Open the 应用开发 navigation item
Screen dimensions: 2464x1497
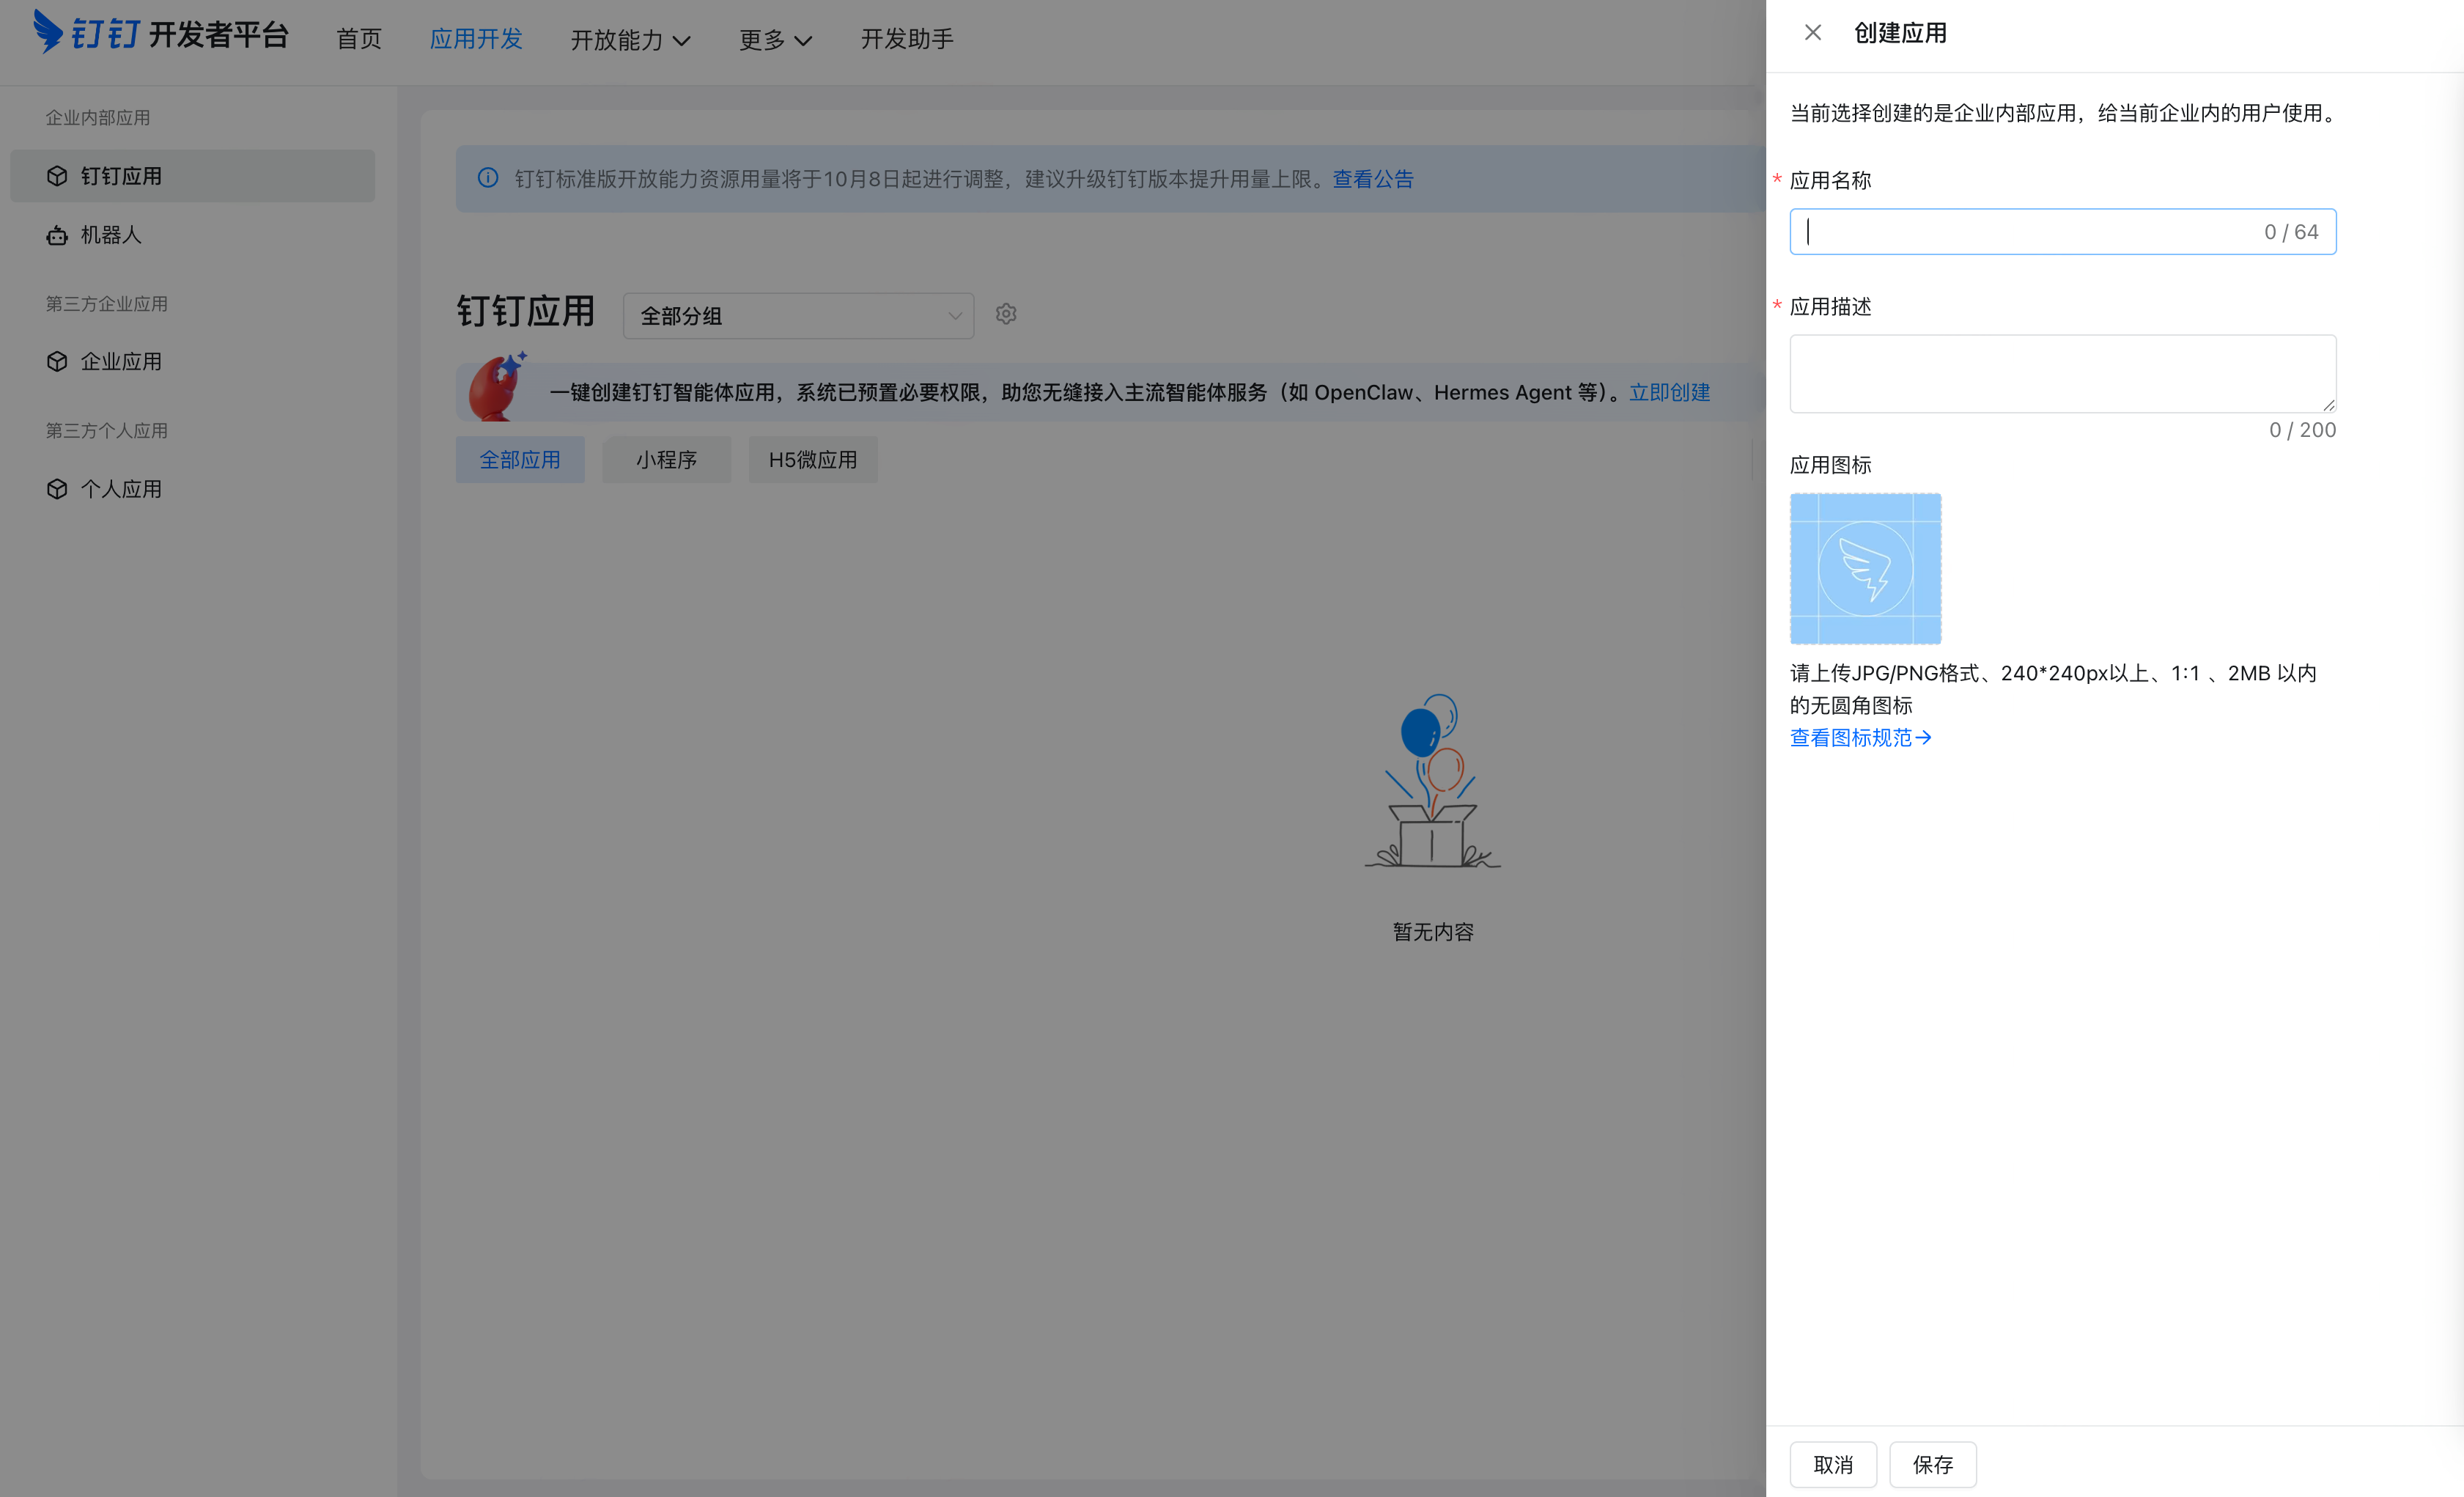[x=476, y=39]
